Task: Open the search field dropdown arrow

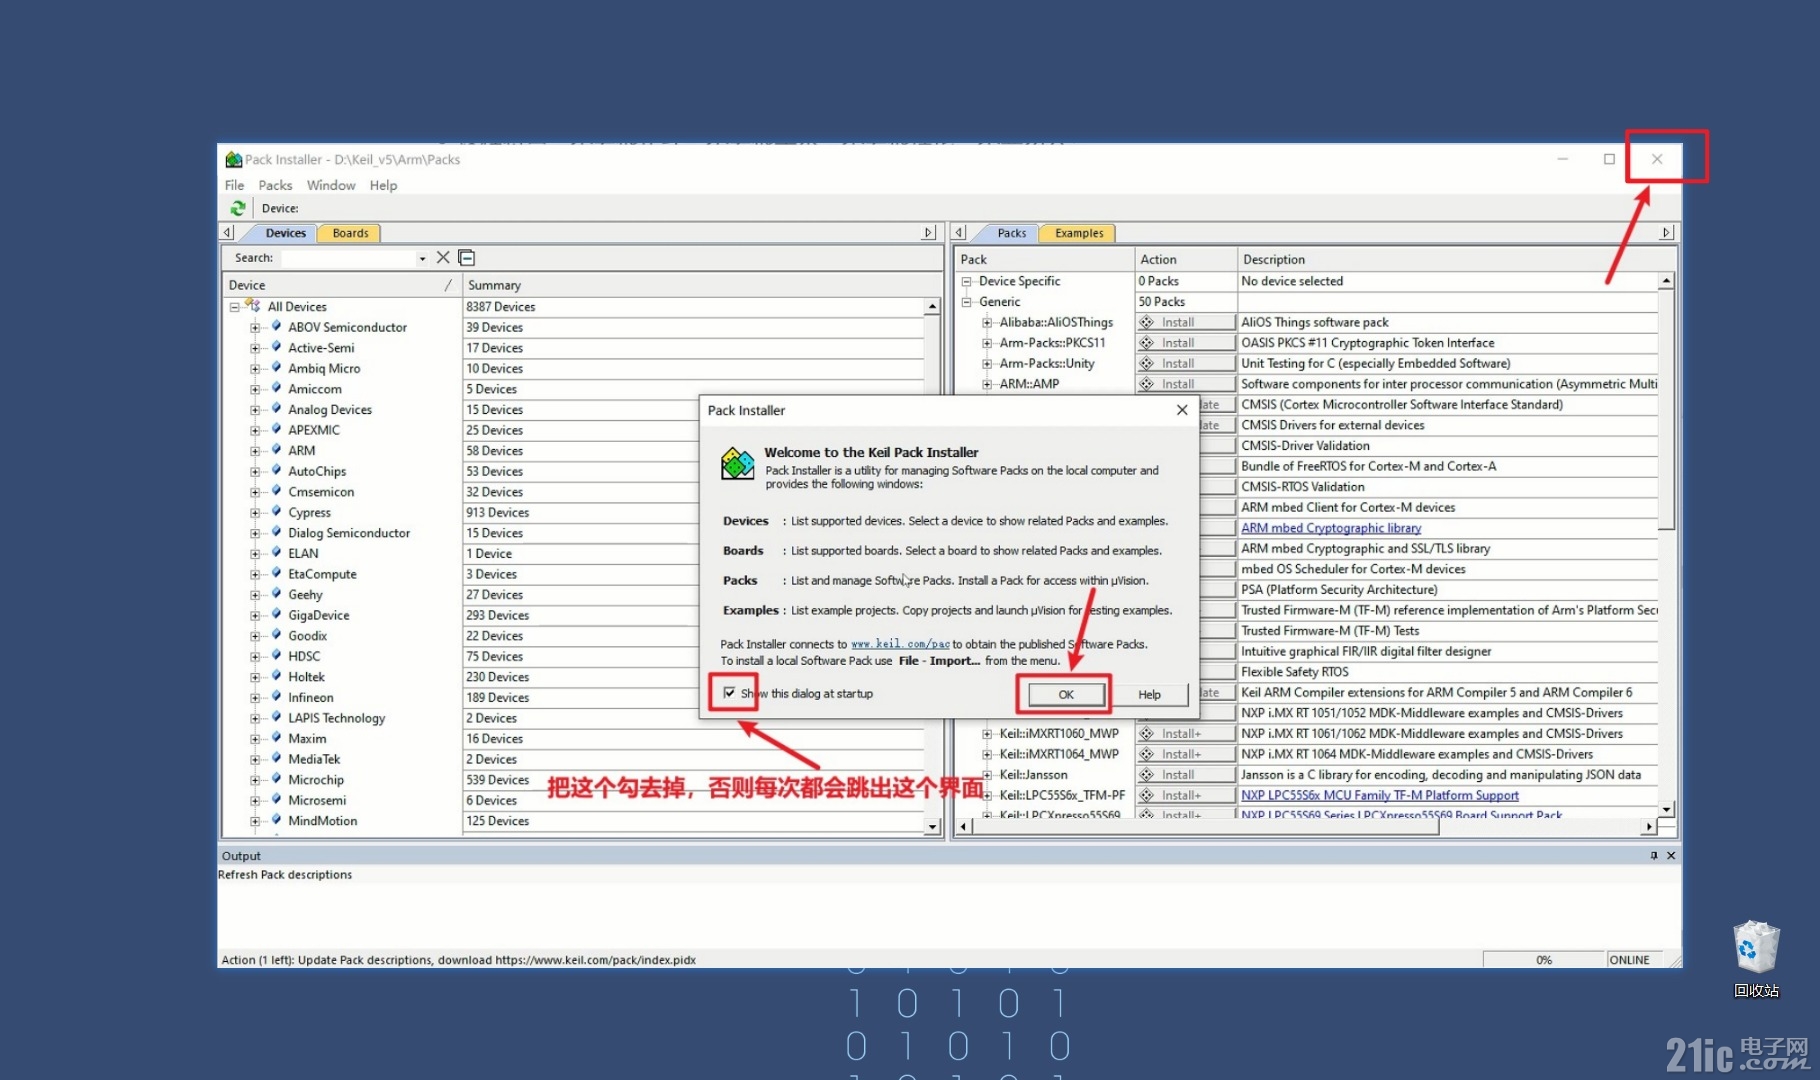Action: point(422,258)
